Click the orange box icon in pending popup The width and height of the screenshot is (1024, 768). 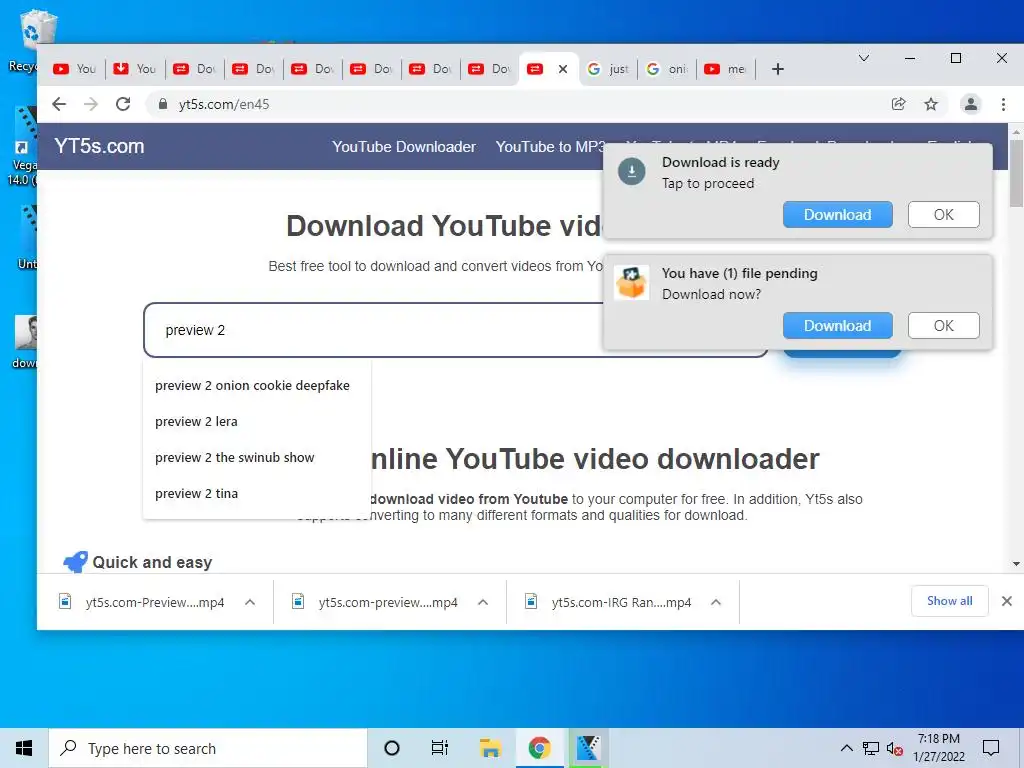[632, 283]
